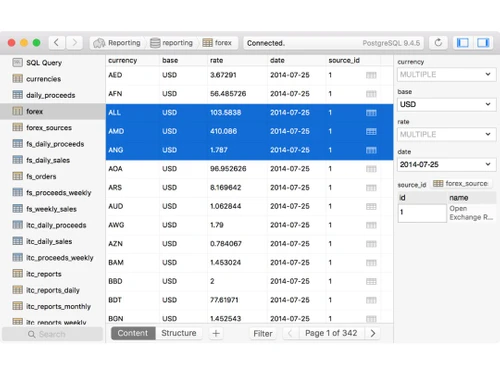The height and width of the screenshot is (375, 500).
Task: Click the reporting database breadcrumb
Action: pyautogui.click(x=171, y=43)
